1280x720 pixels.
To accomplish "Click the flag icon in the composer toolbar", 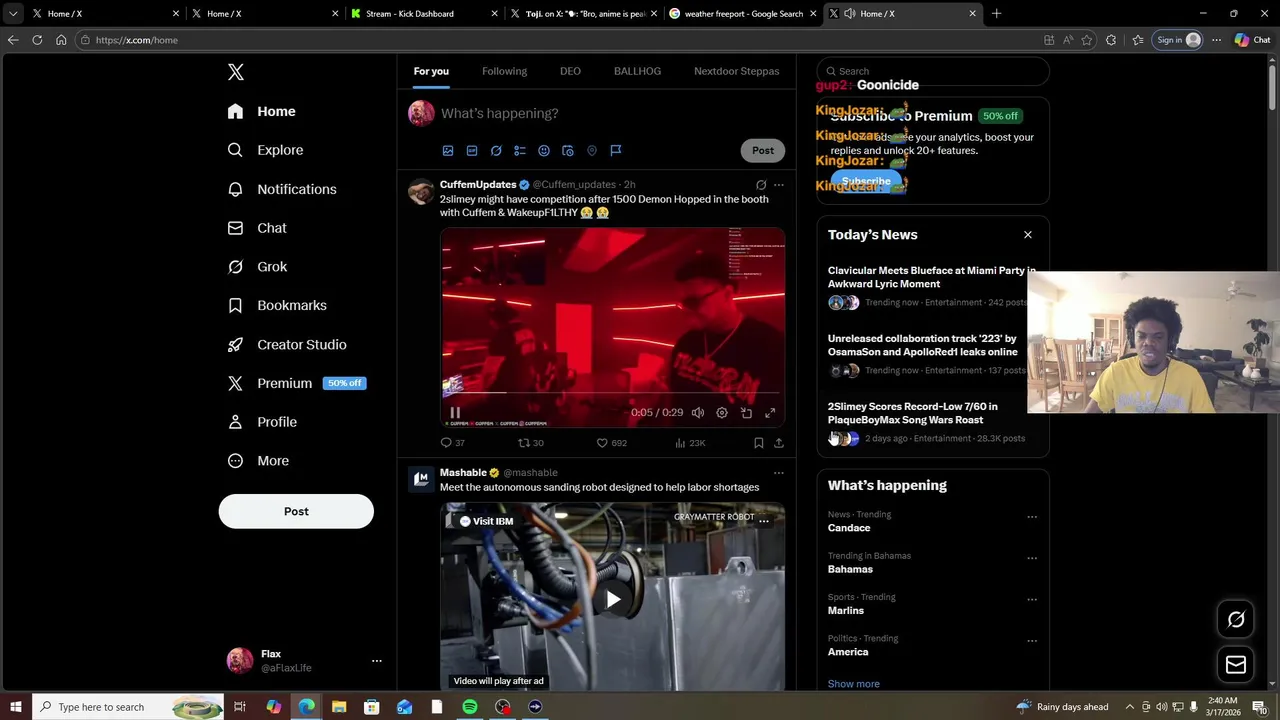I will pyautogui.click(x=616, y=150).
